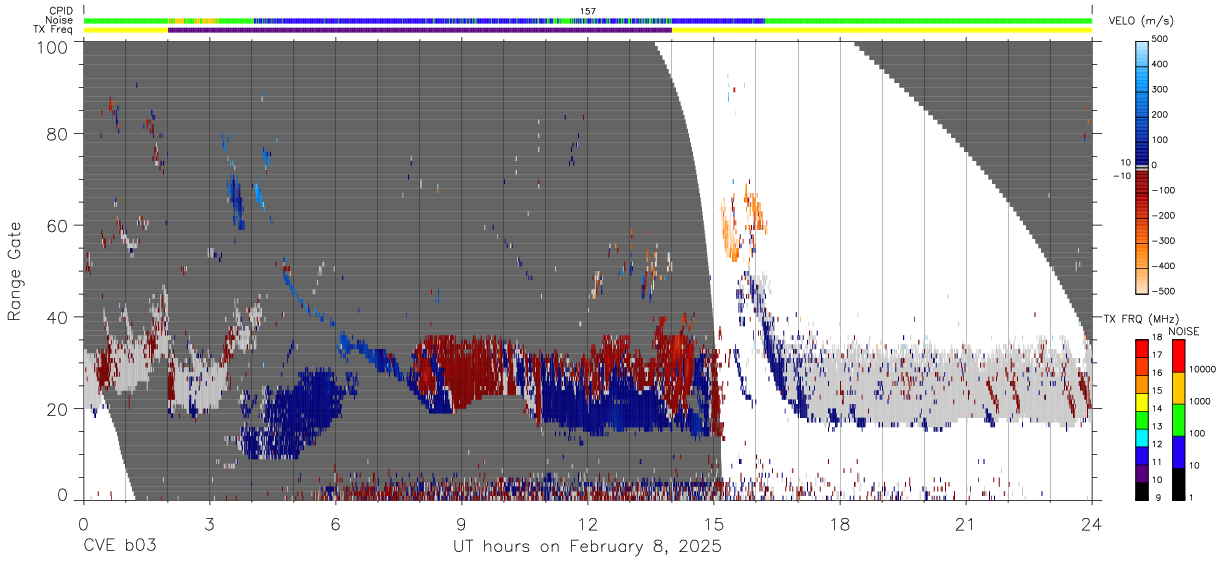Screen dimensions: 1228x567
Task: Click hour 18 on the time axis
Action: pos(839,525)
